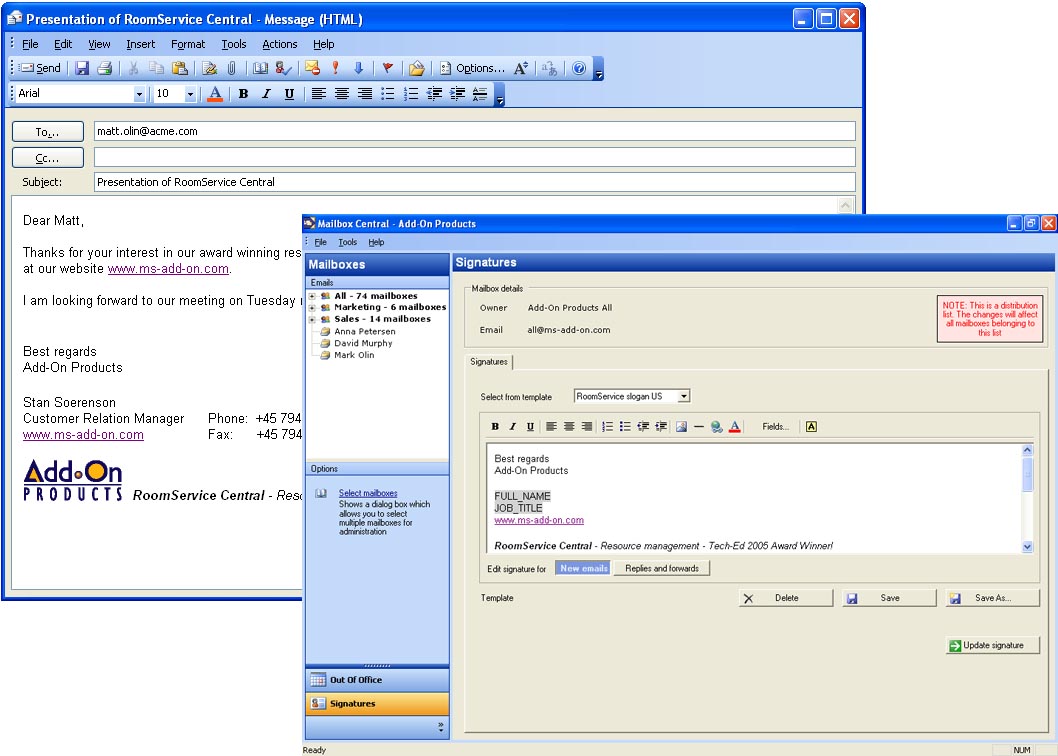Insert a file with the paperclip icon
Image resolution: width=1058 pixels, height=756 pixels.
(231, 68)
